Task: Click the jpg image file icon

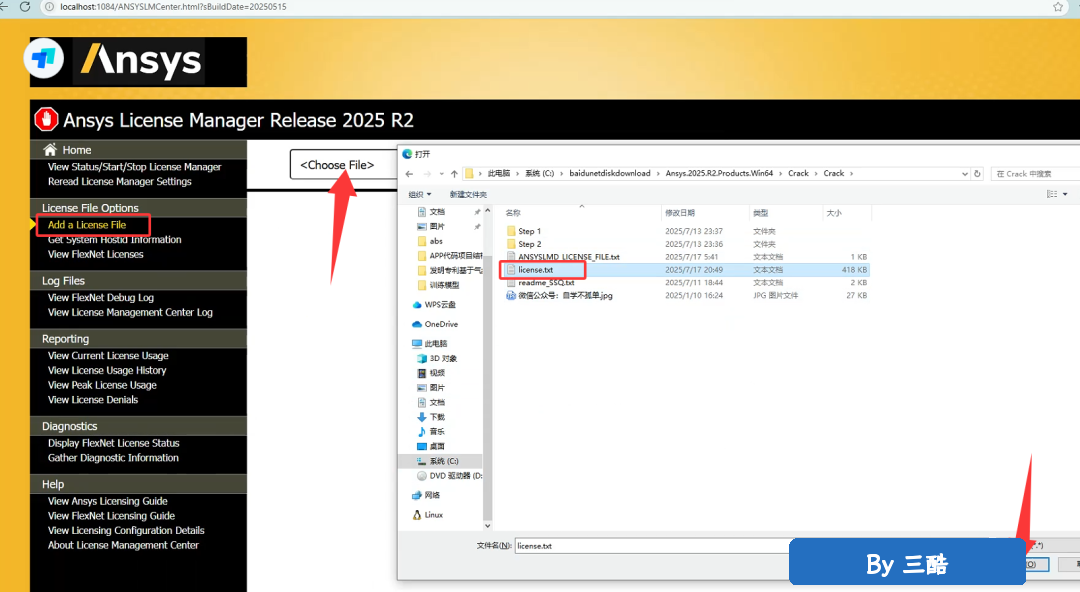Action: [x=511, y=296]
